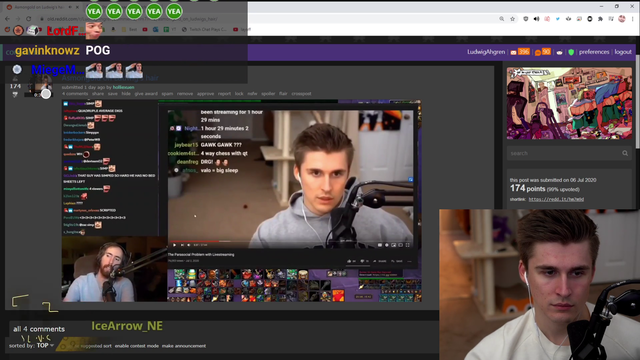Click the 'flair' post action
The width and height of the screenshot is (640, 360).
click(283, 94)
